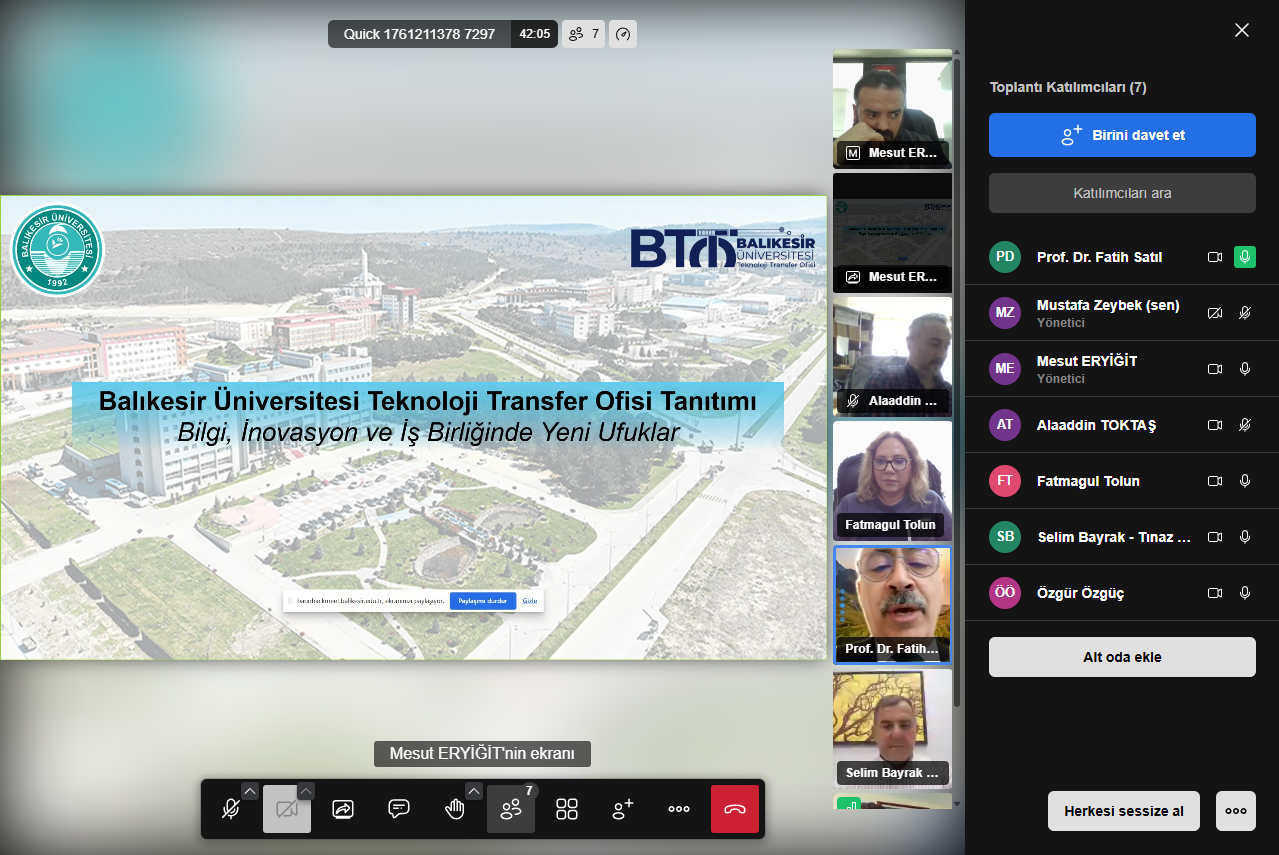1279x855 pixels.
Task: Open the share screen option in the toolbar
Action: (343, 809)
